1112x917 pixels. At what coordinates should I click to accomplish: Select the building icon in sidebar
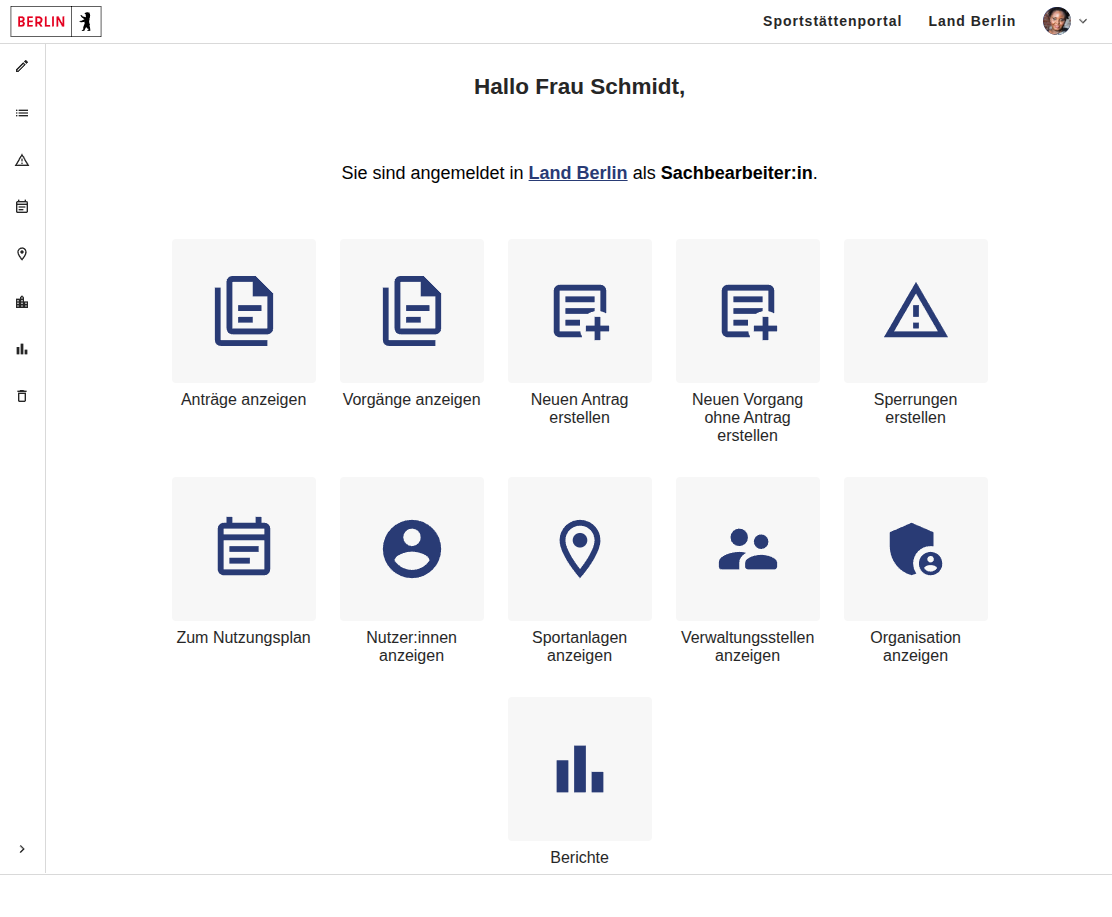(x=22, y=302)
